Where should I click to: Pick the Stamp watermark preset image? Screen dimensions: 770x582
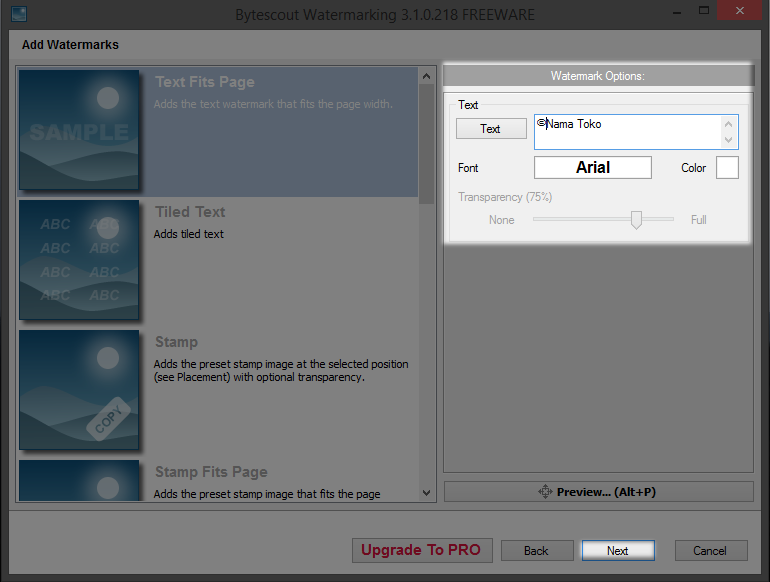click(x=79, y=390)
